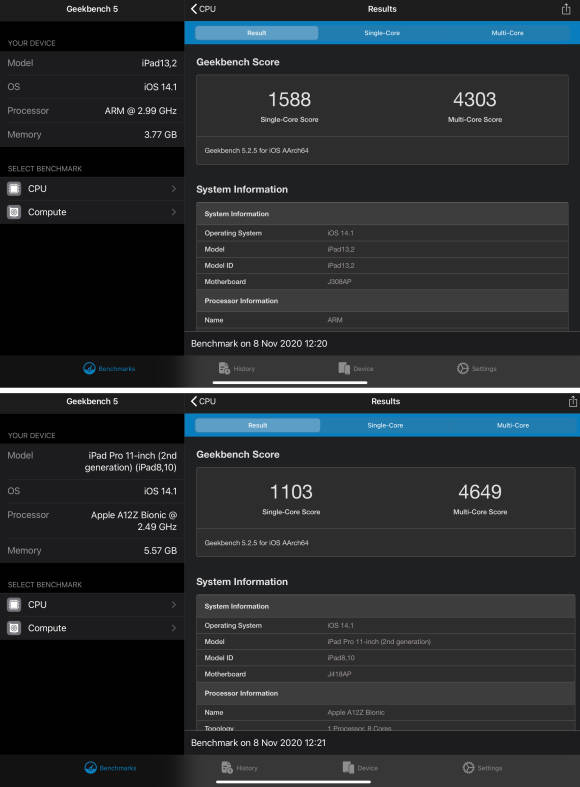Open Benchmarks tab icon in bottom screenshot
The height and width of the screenshot is (787, 580).
[90, 768]
